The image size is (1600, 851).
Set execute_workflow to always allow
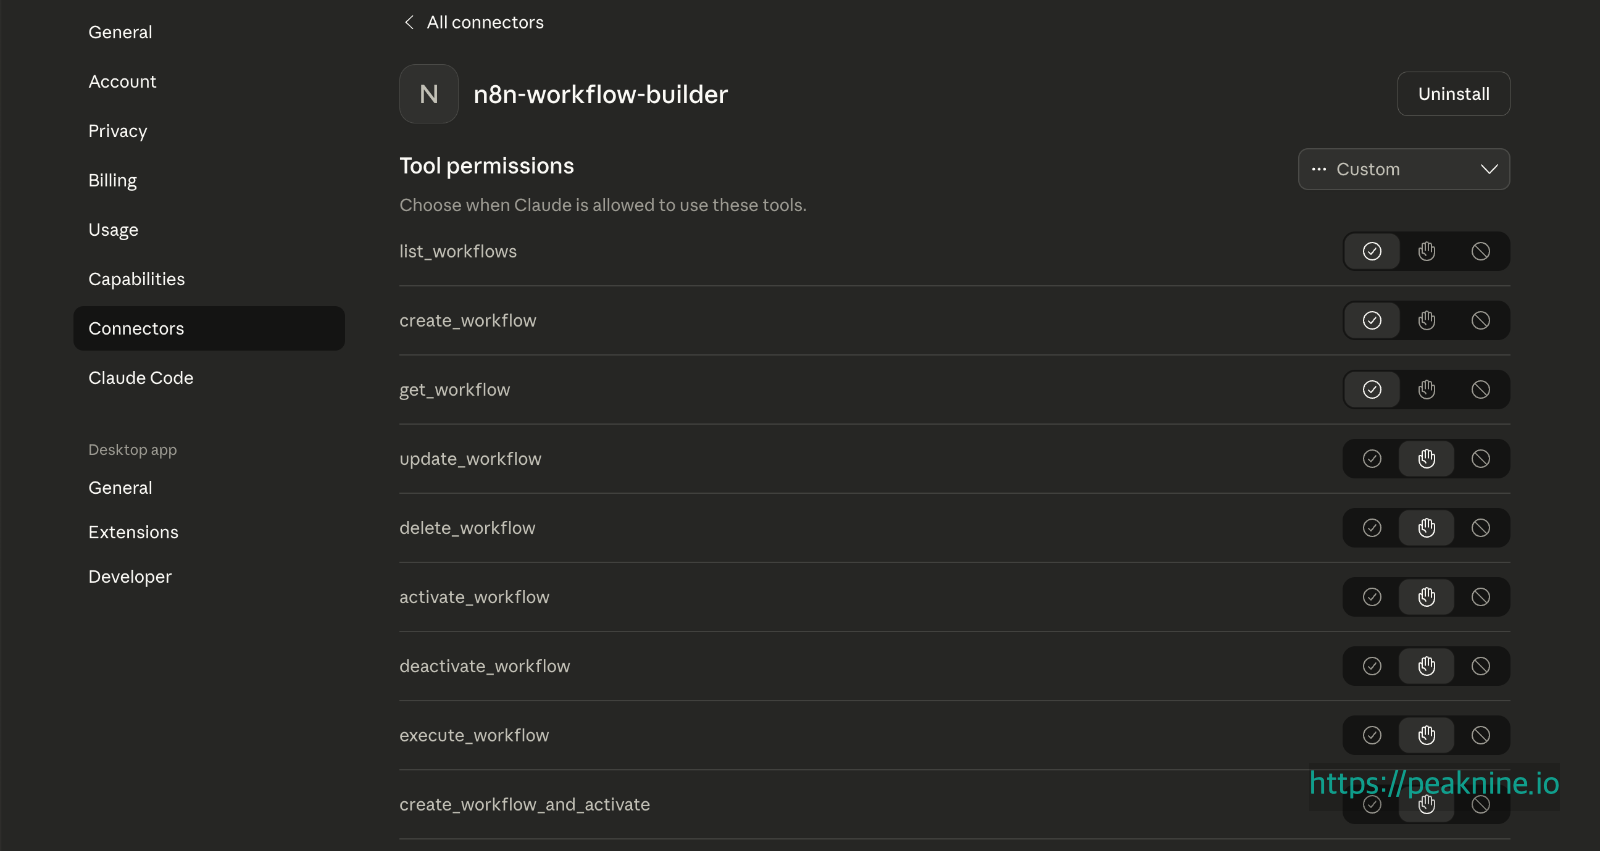click(x=1371, y=734)
